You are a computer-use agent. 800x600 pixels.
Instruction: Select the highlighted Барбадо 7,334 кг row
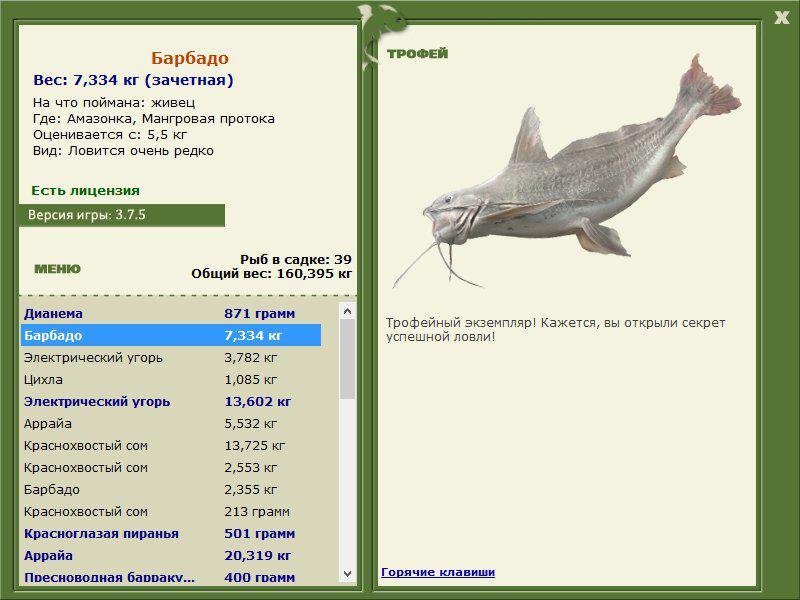(x=171, y=335)
